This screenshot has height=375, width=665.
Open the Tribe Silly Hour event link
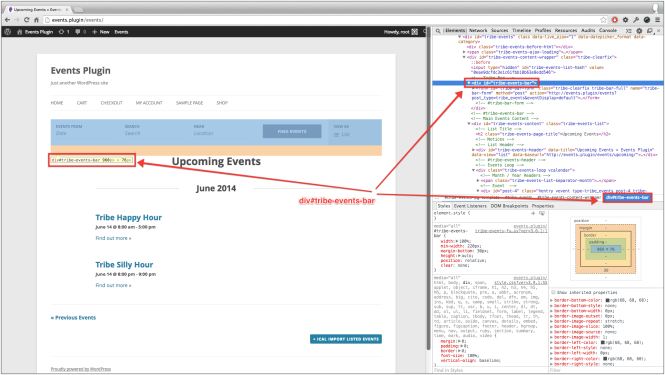coord(124,265)
